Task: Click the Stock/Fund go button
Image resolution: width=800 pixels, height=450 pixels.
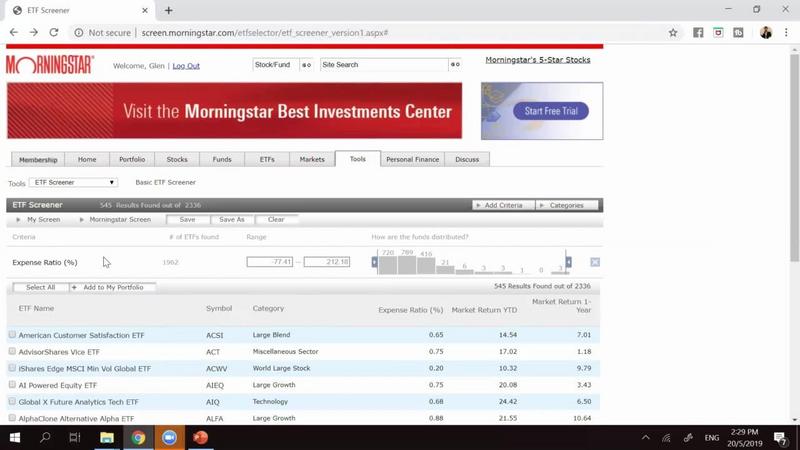Action: [x=306, y=65]
